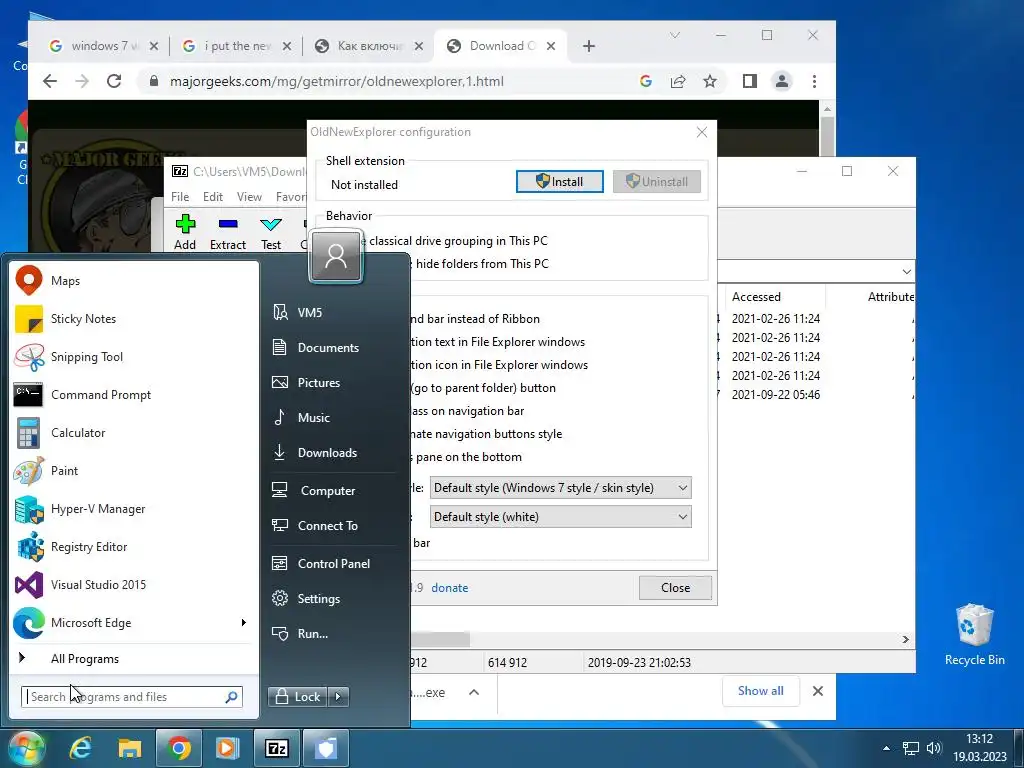Click the network icon in system tray
Viewport: 1024px width, 768px height.
tap(910, 748)
